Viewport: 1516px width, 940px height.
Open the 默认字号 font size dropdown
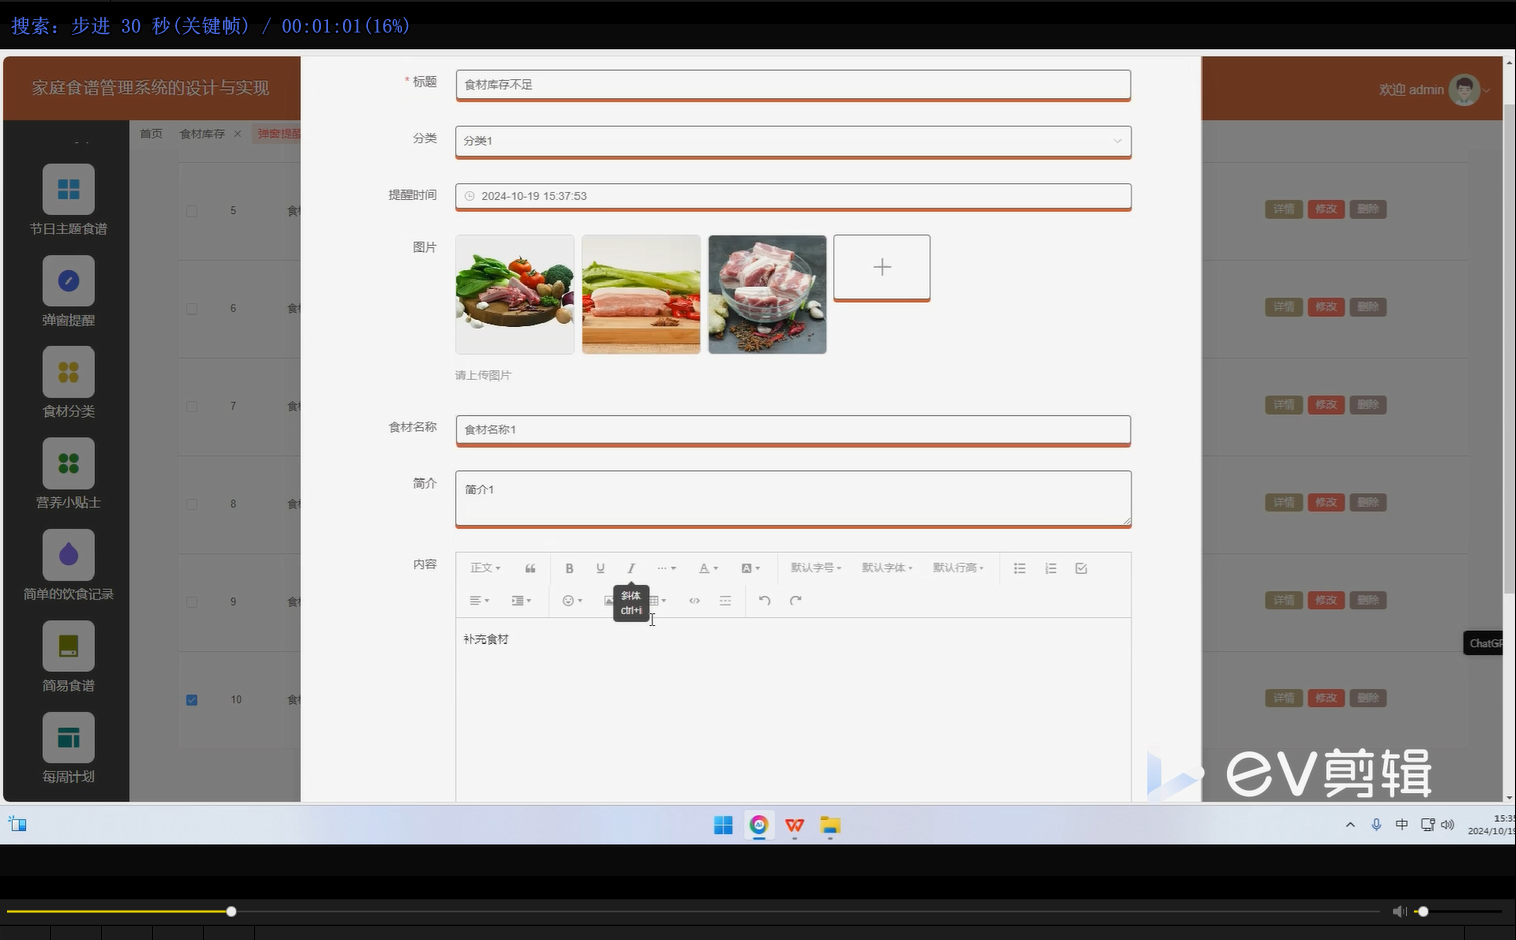coord(816,568)
